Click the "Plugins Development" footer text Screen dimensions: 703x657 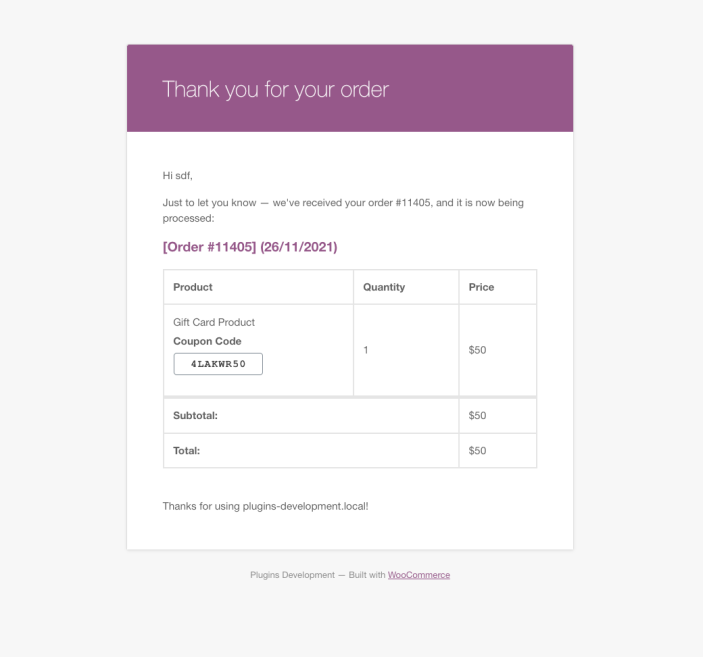(291, 575)
